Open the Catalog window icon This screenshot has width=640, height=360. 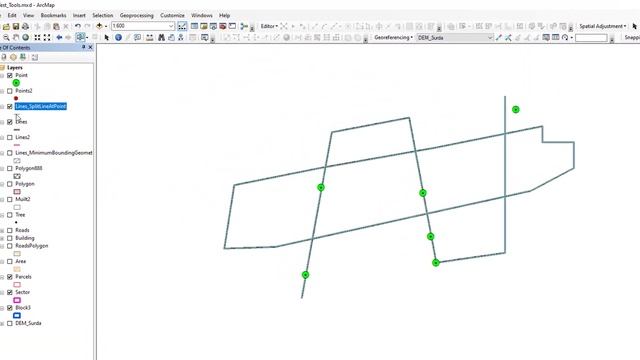click(204, 27)
